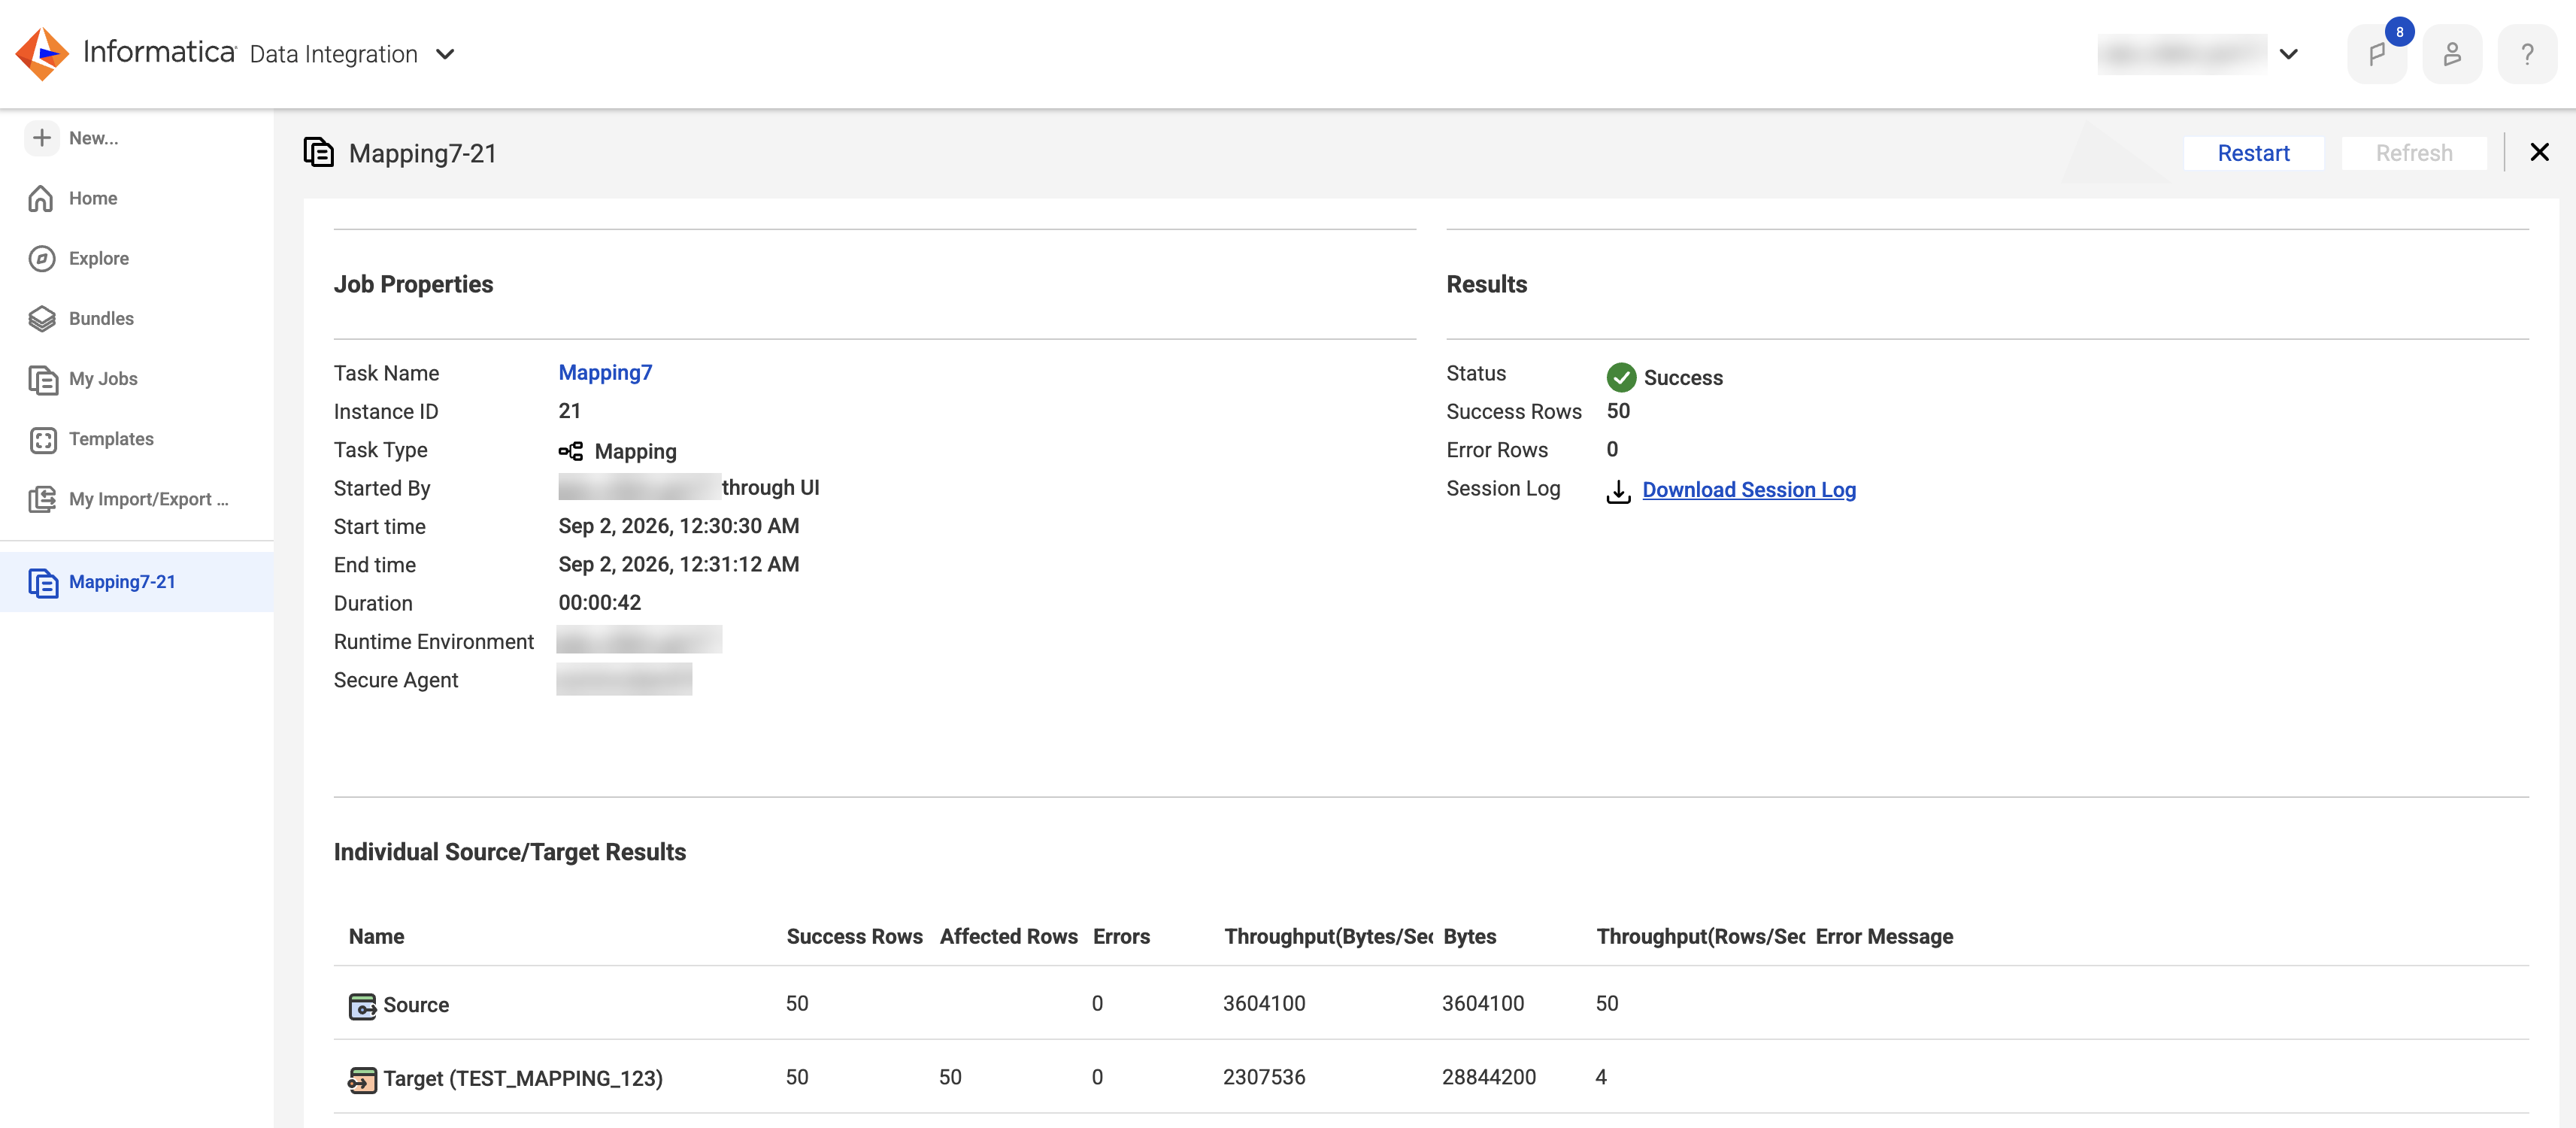Click the Informatica logo icon
The width and height of the screenshot is (2576, 1128).
[x=42, y=54]
